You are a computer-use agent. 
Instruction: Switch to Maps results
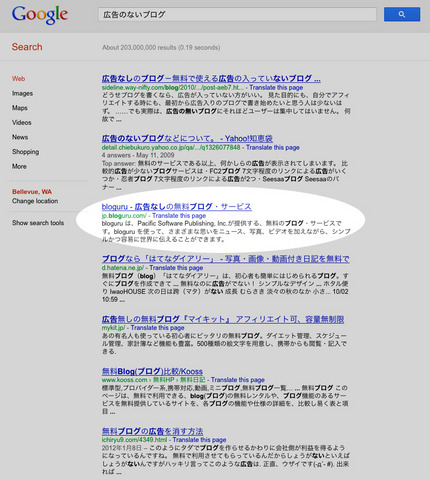tap(20, 108)
